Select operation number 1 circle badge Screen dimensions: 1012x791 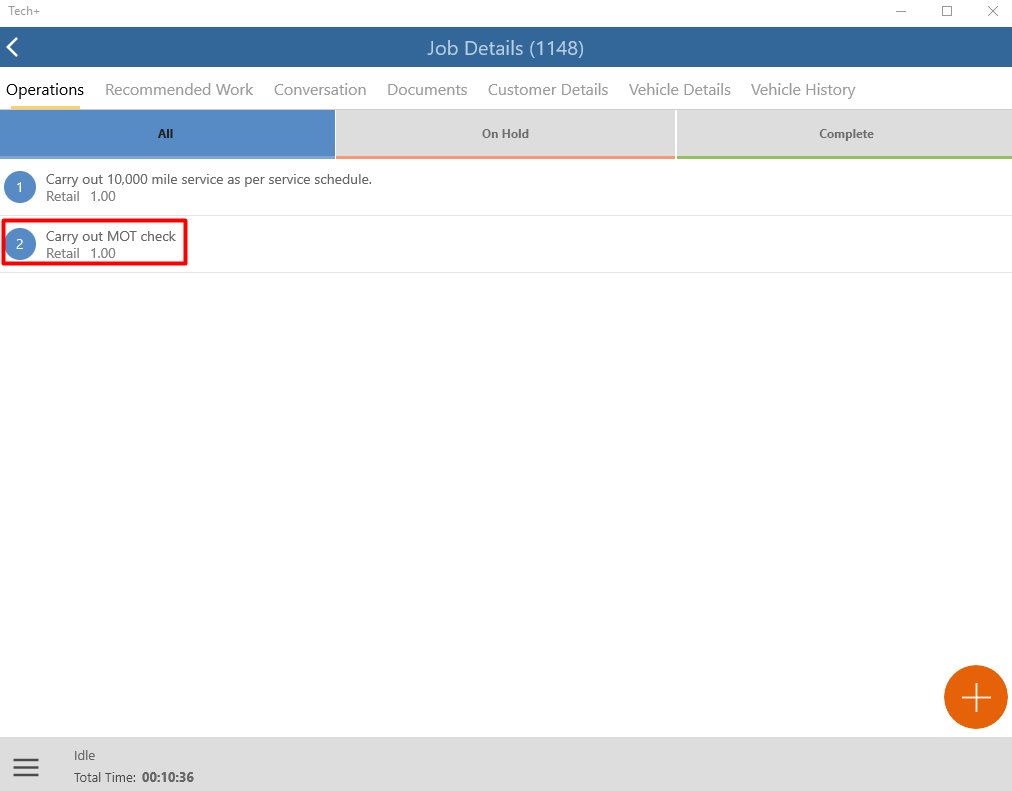(x=20, y=187)
